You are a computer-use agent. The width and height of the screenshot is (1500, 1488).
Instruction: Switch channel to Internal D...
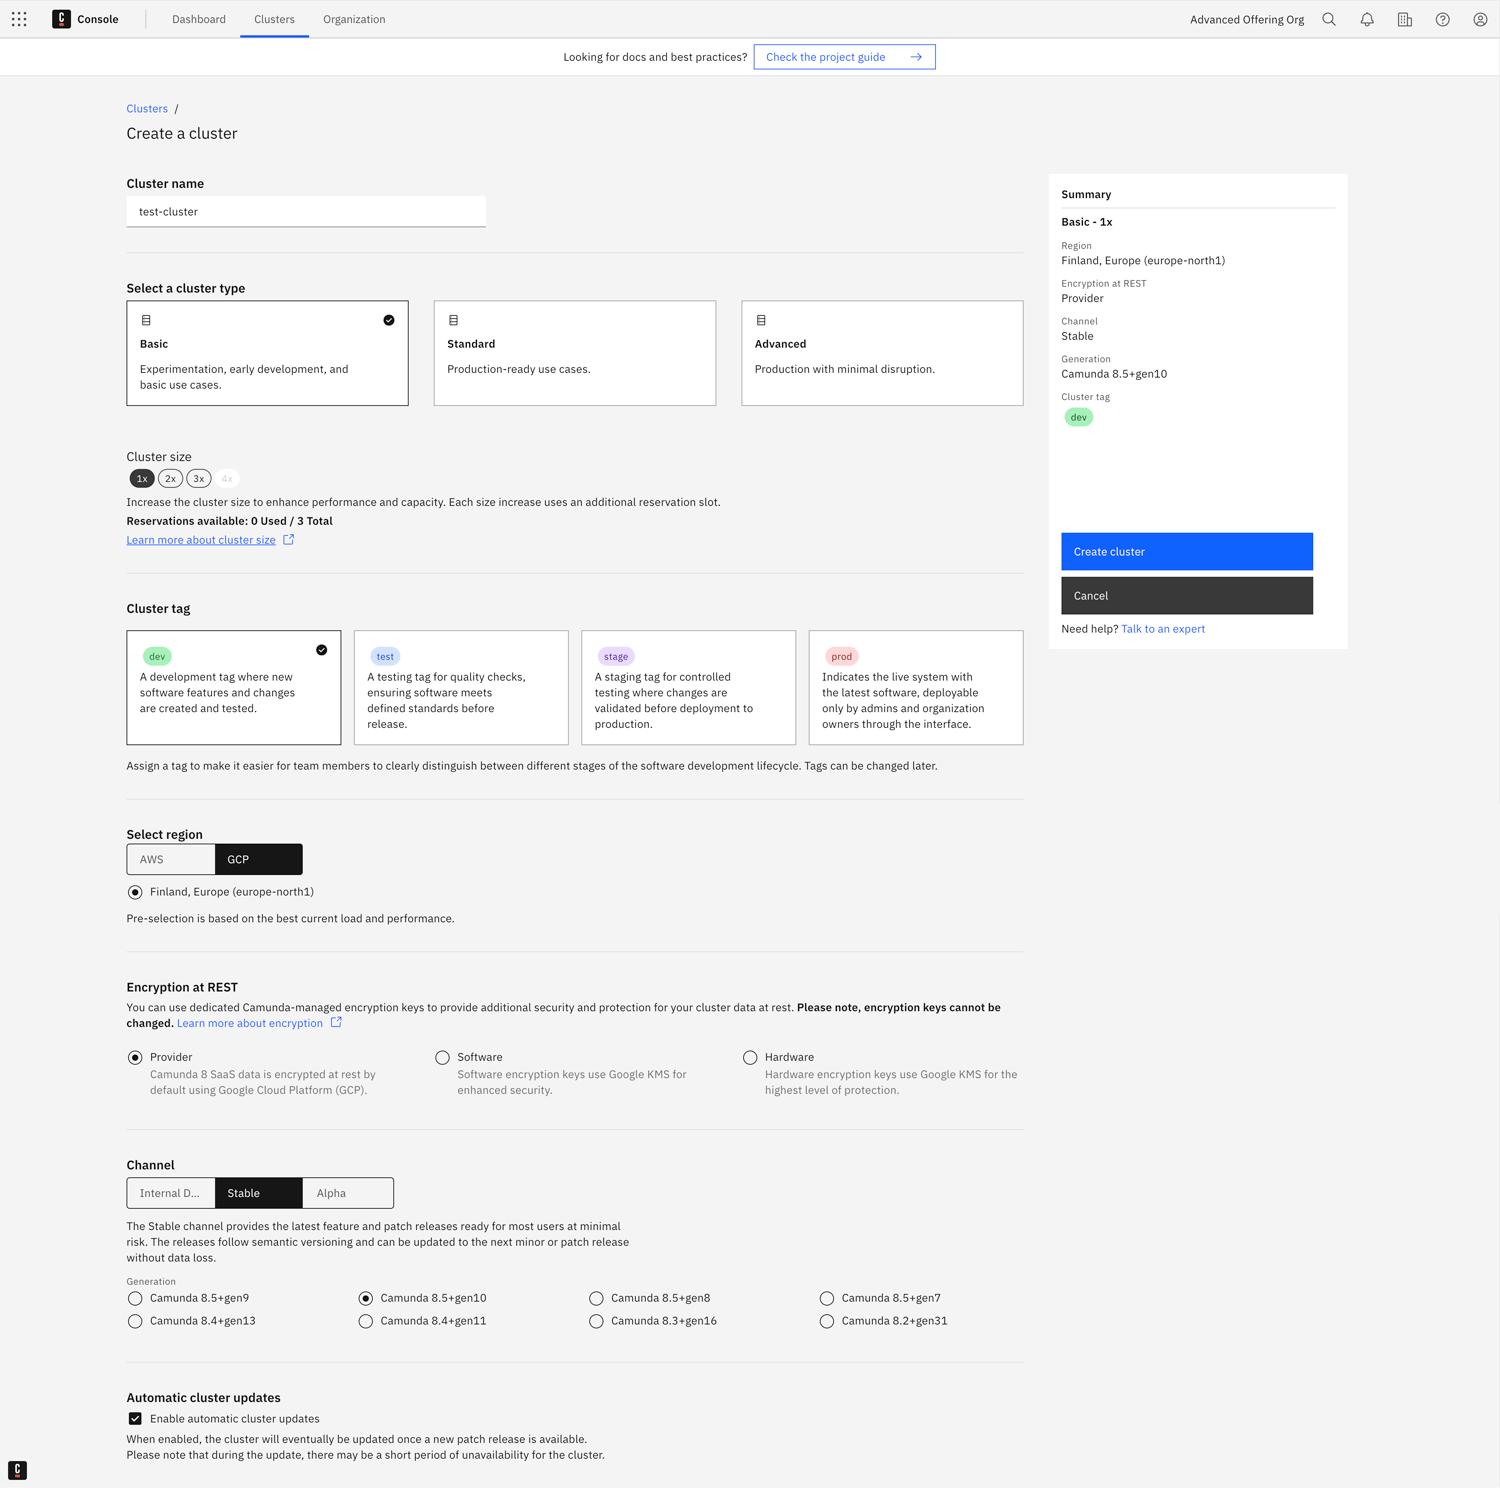pos(171,1193)
